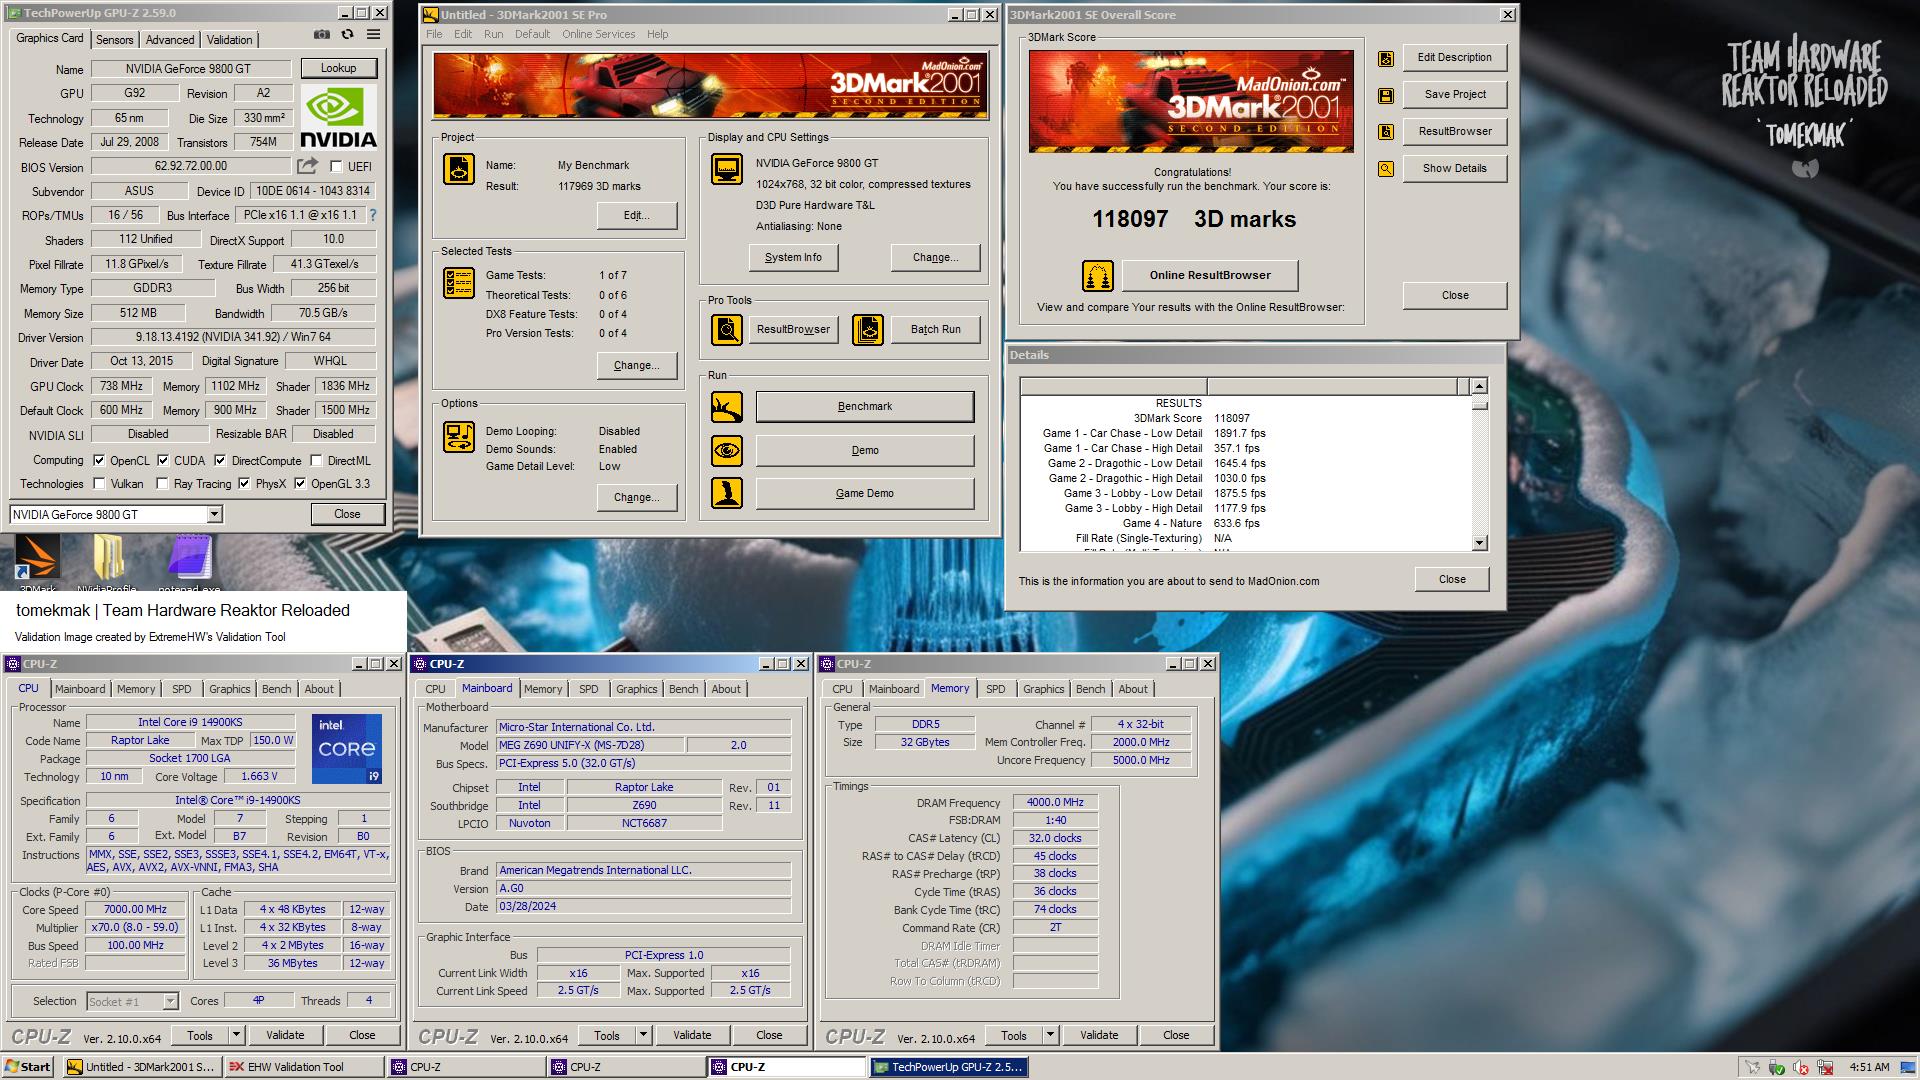
Task: Click GPU-Z screenshot camera icon
Action: [321, 35]
